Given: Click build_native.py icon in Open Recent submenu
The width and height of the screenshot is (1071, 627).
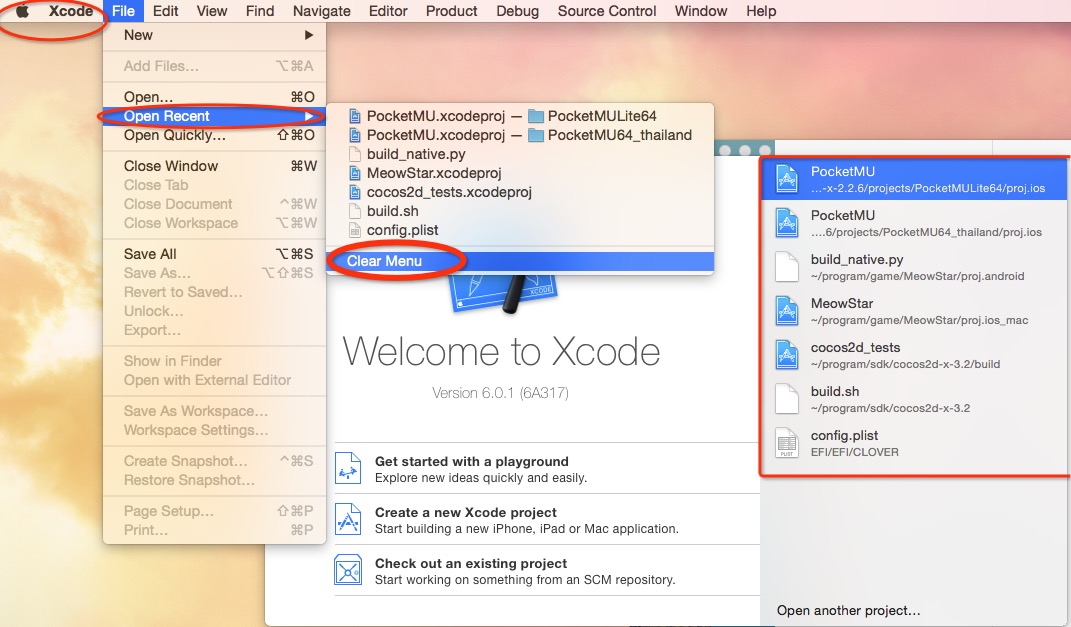Looking at the screenshot, I should 354,154.
